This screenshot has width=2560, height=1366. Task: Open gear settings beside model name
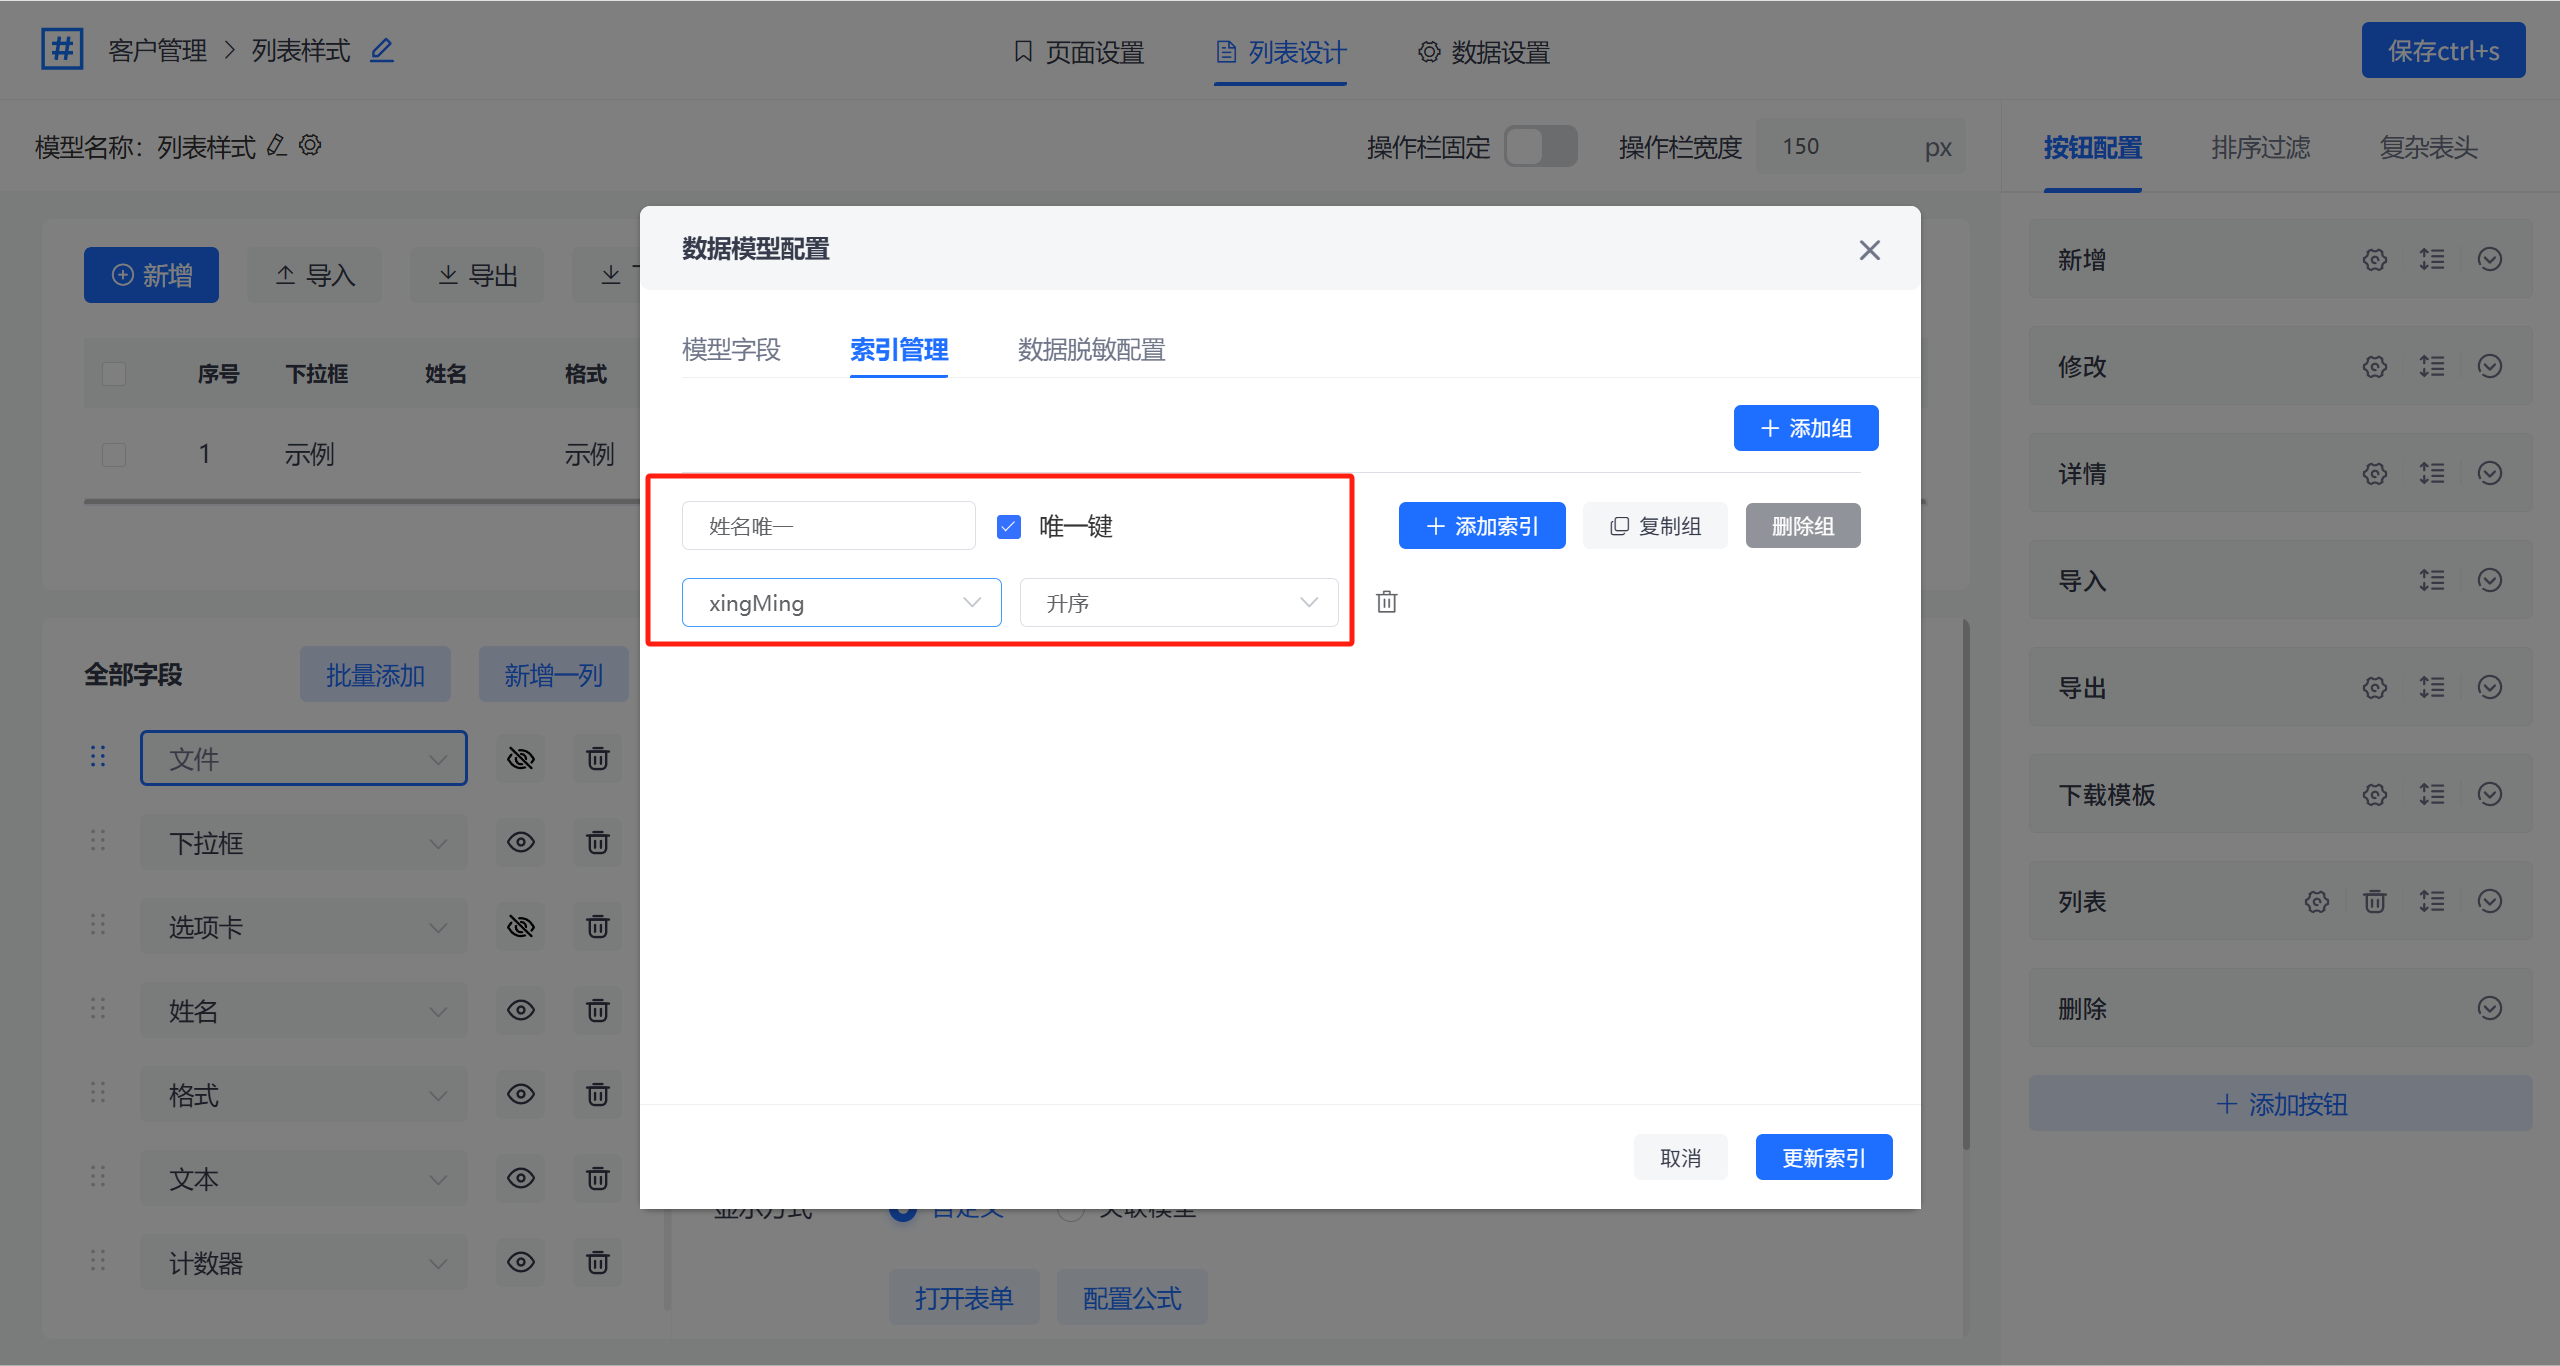(x=311, y=146)
